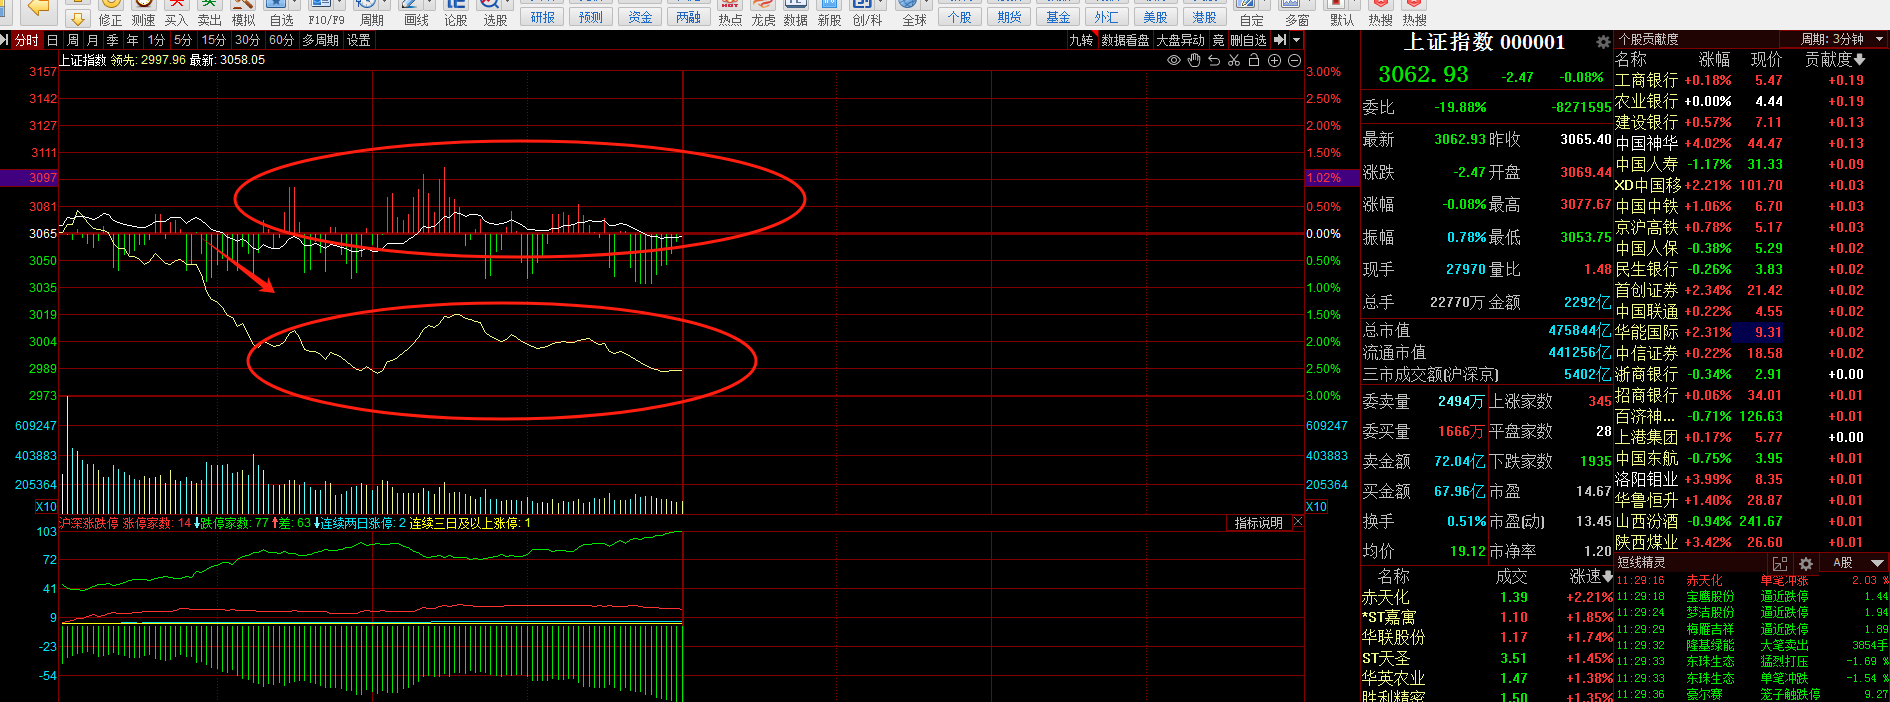Open the 测速 speed test tool
Viewport: 1890px width, 702px height.
[x=143, y=13]
